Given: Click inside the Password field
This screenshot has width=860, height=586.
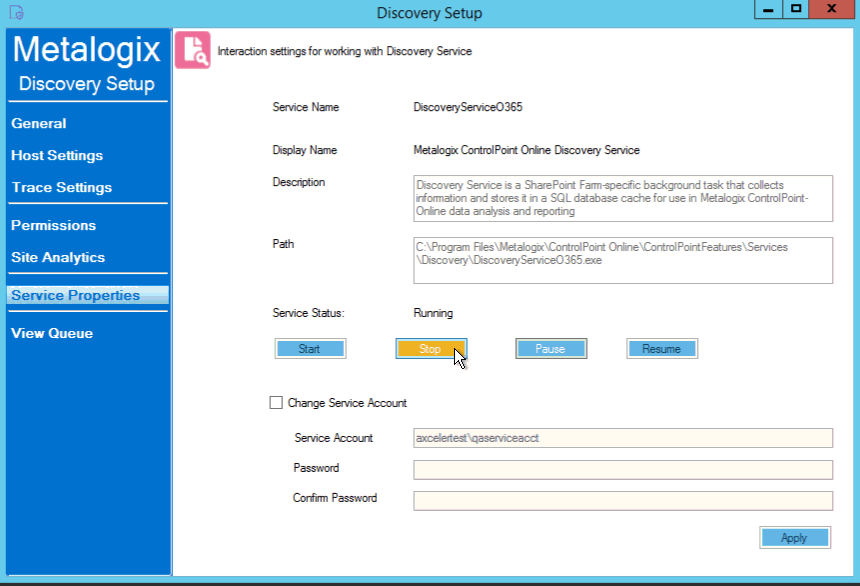Looking at the screenshot, I should pyautogui.click(x=622, y=469).
